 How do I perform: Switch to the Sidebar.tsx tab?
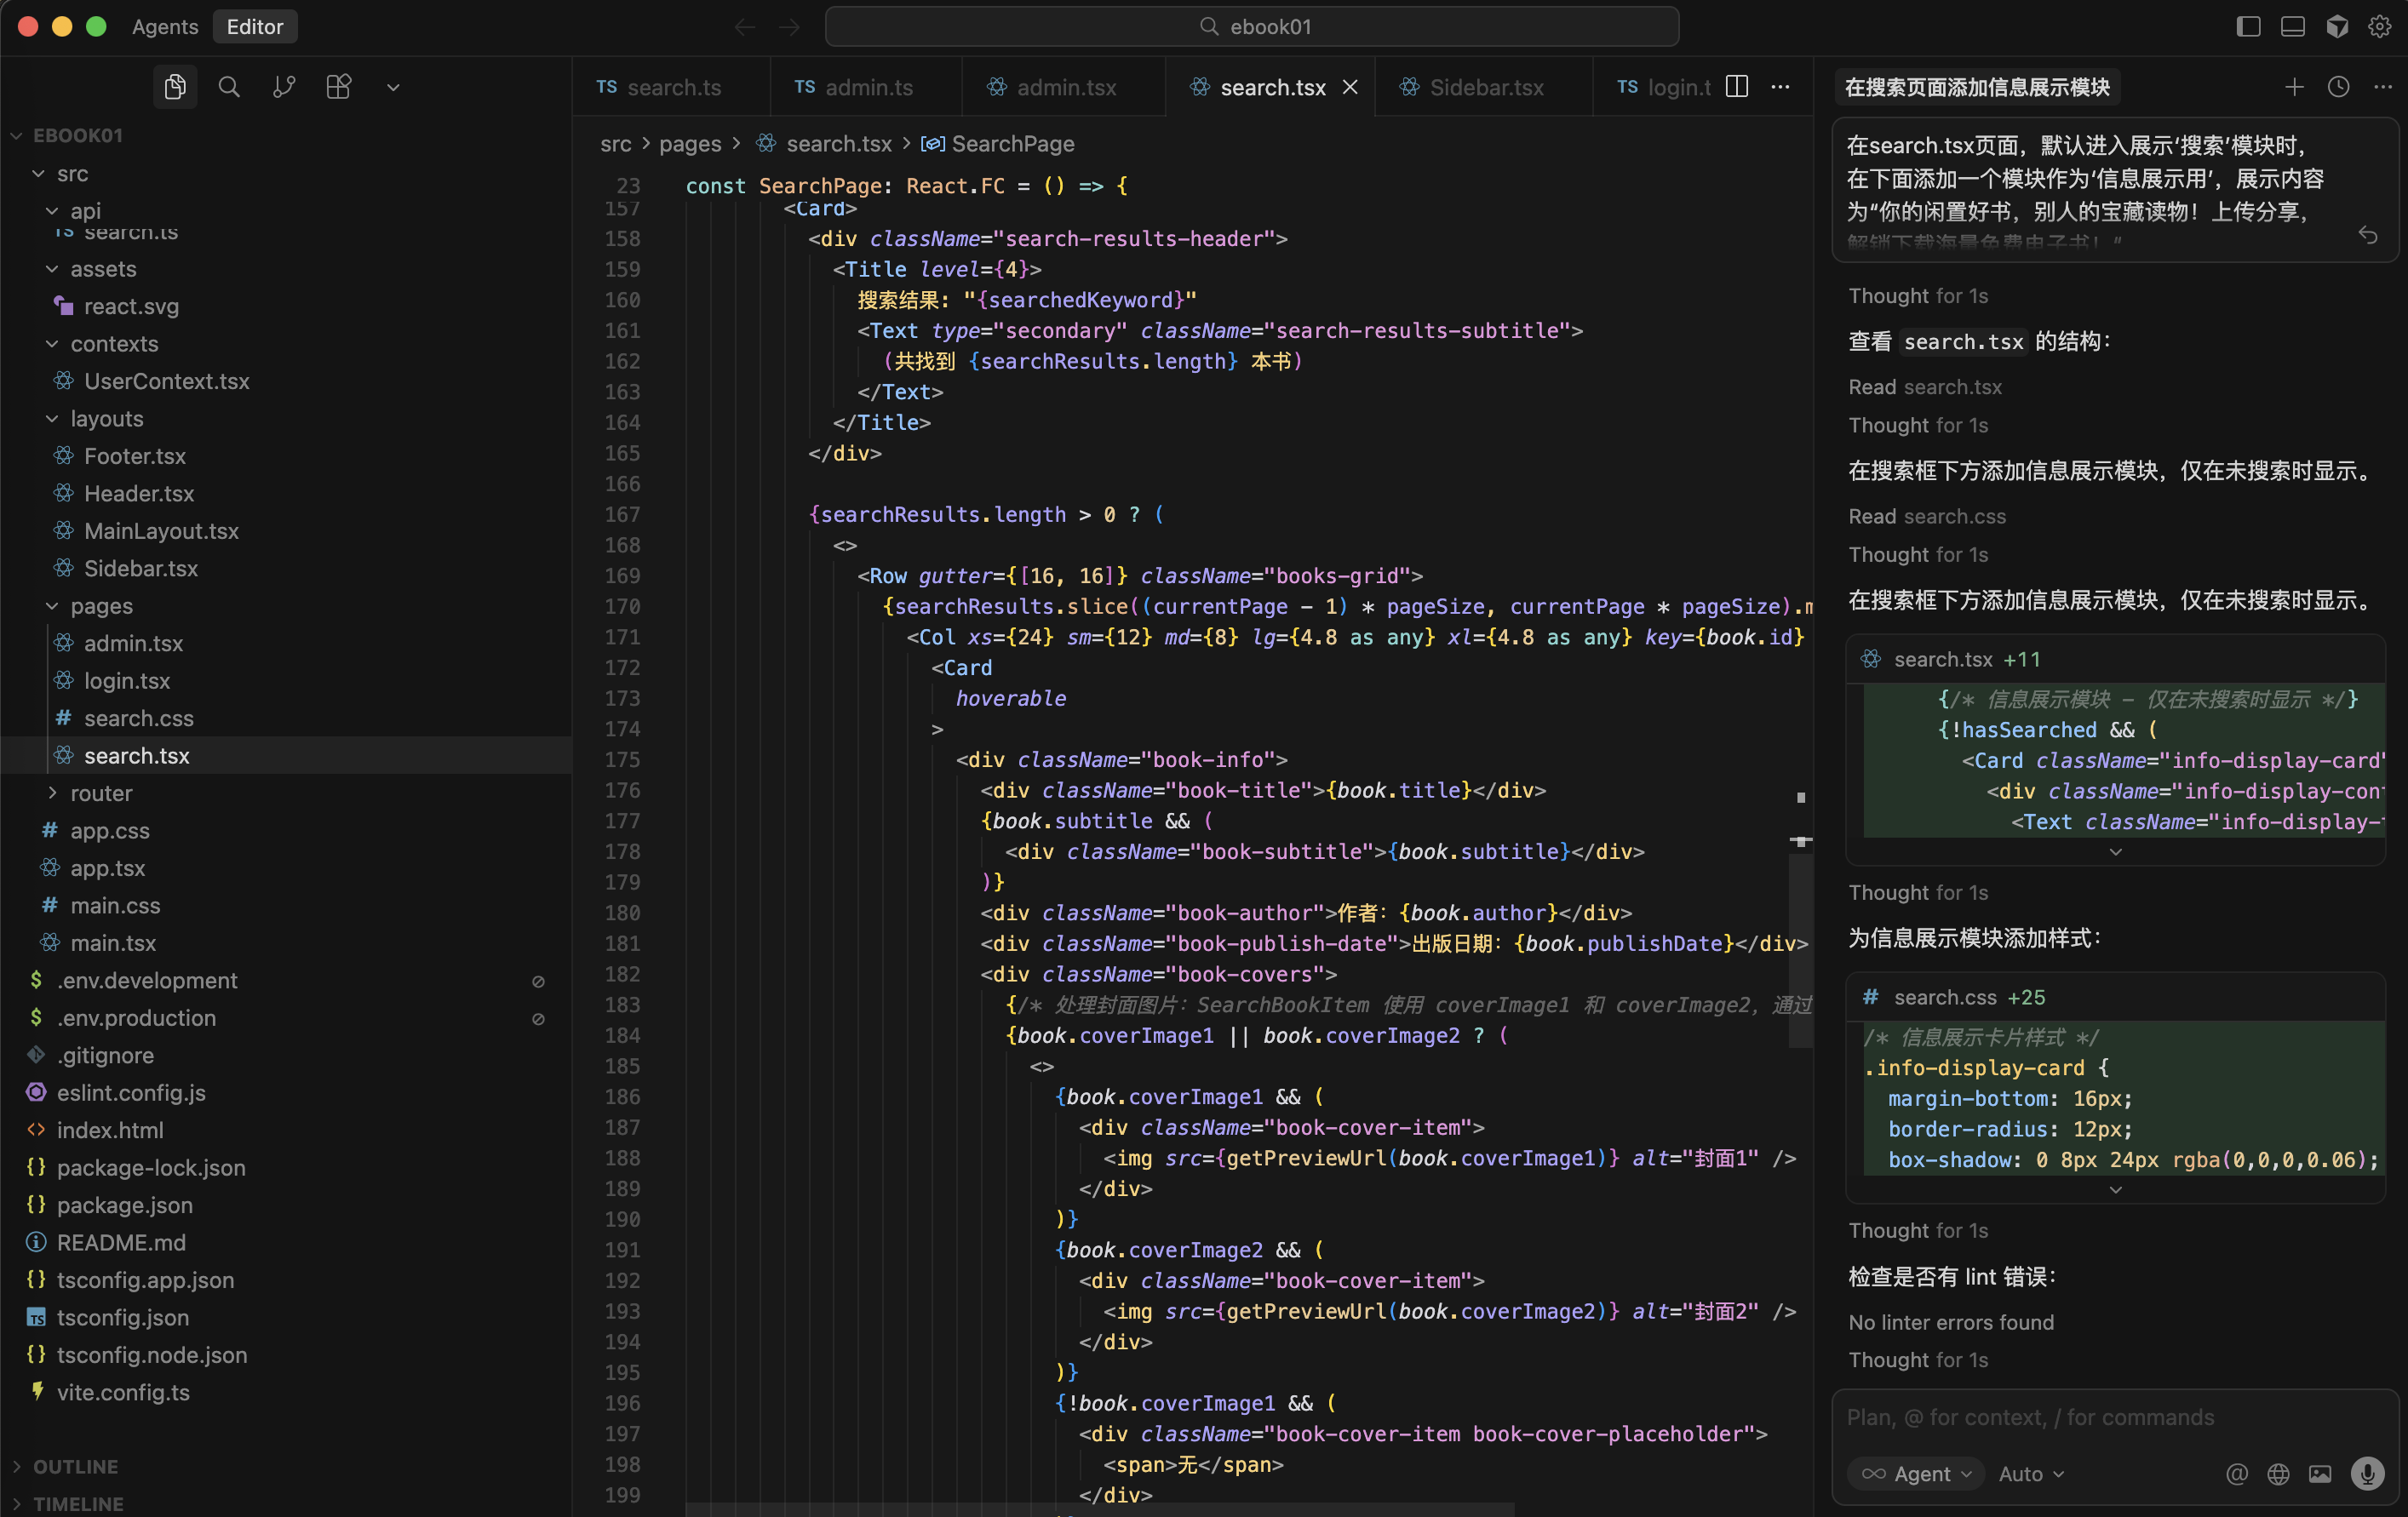pyautogui.click(x=1486, y=87)
